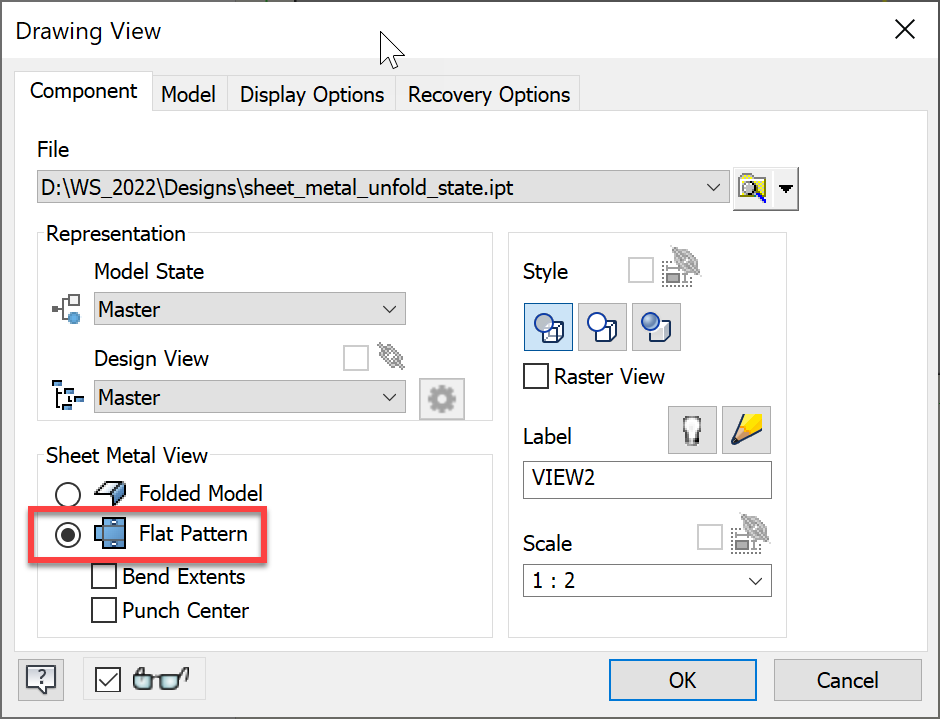The height and width of the screenshot is (719, 940).
Task: Switch to the Display Options tab
Action: [x=311, y=94]
